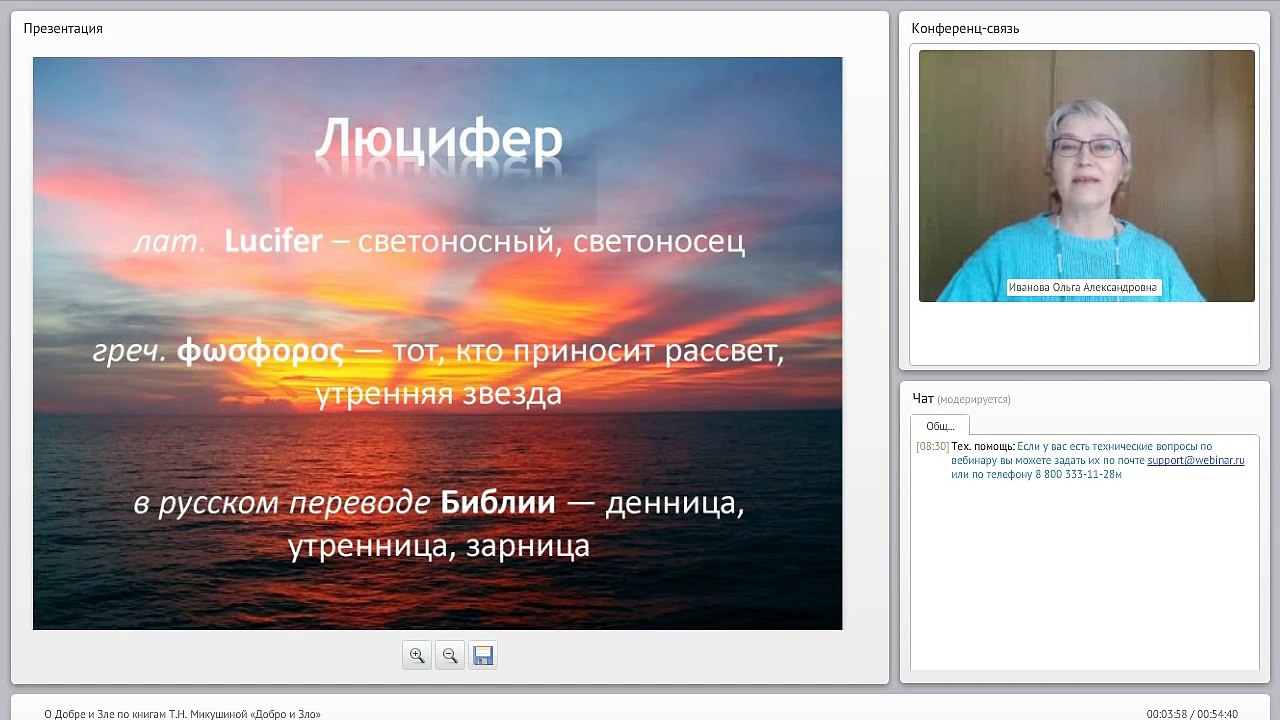Image resolution: width=1280 pixels, height=720 pixels.
Task: Select the Конференц-связь panel title
Action: coord(965,28)
